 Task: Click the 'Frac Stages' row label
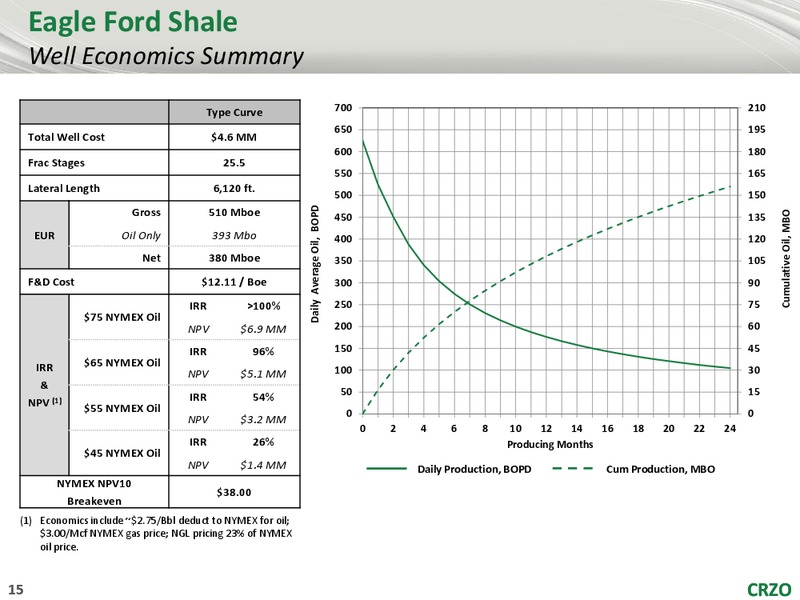56,163
